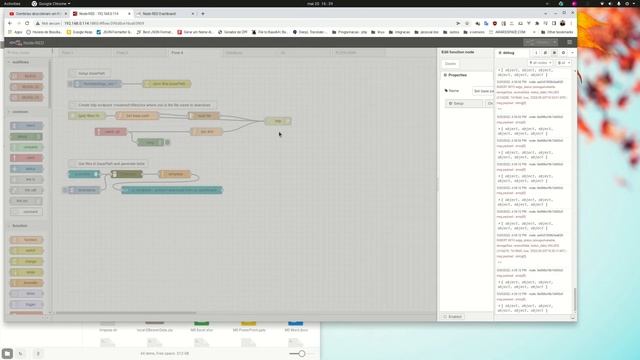Open the all nodes debug filter dropdown
This screenshot has height=360, width=640.
coord(540,63)
